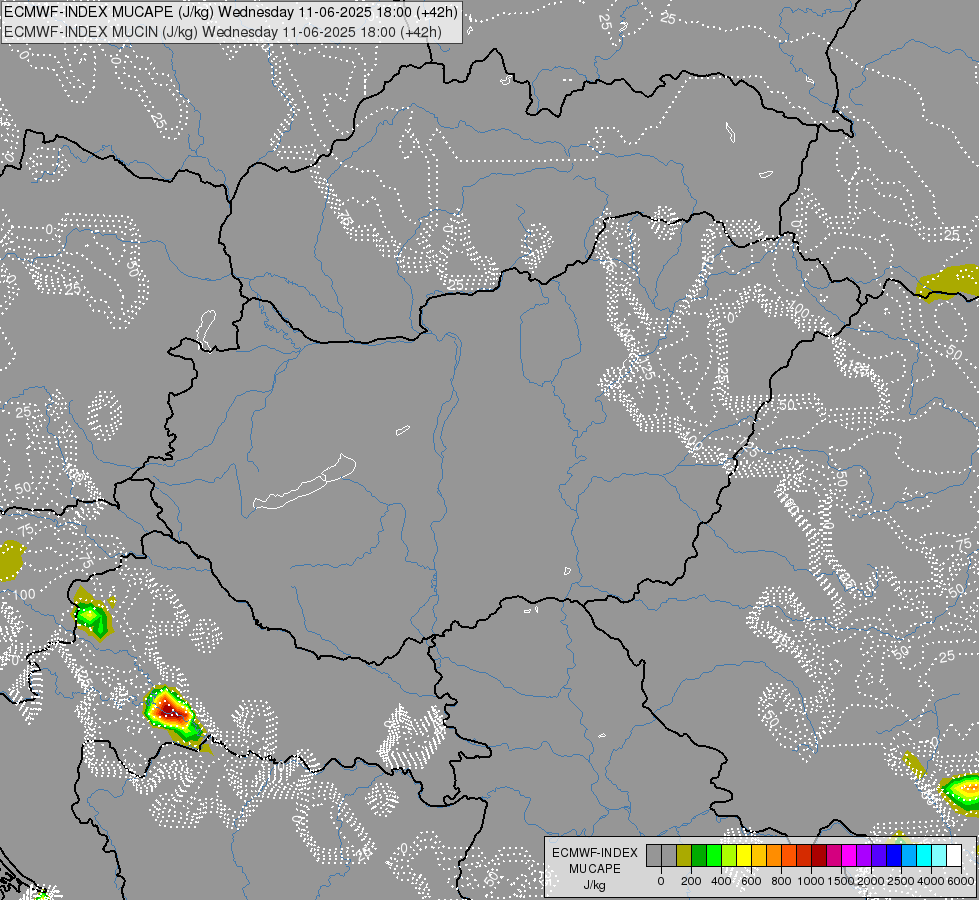The image size is (979, 900).
Task: Select the pure yellow legend swatch
Action: click(744, 855)
